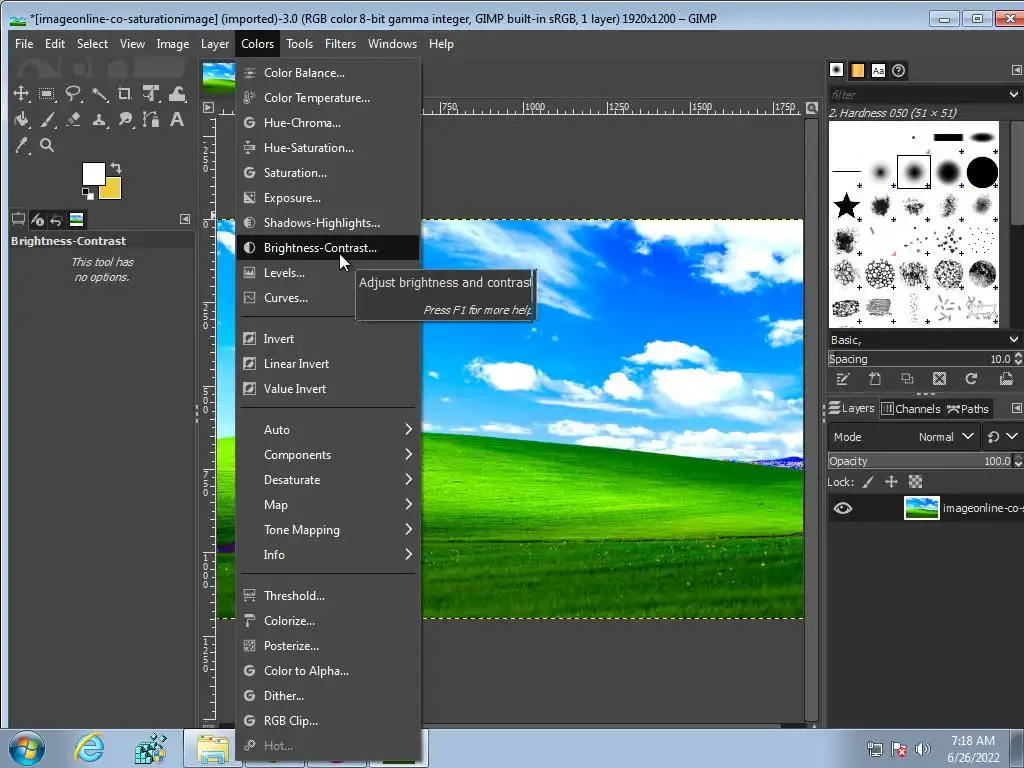Delete the selected brush
The width and height of the screenshot is (1024, 768).
939,379
